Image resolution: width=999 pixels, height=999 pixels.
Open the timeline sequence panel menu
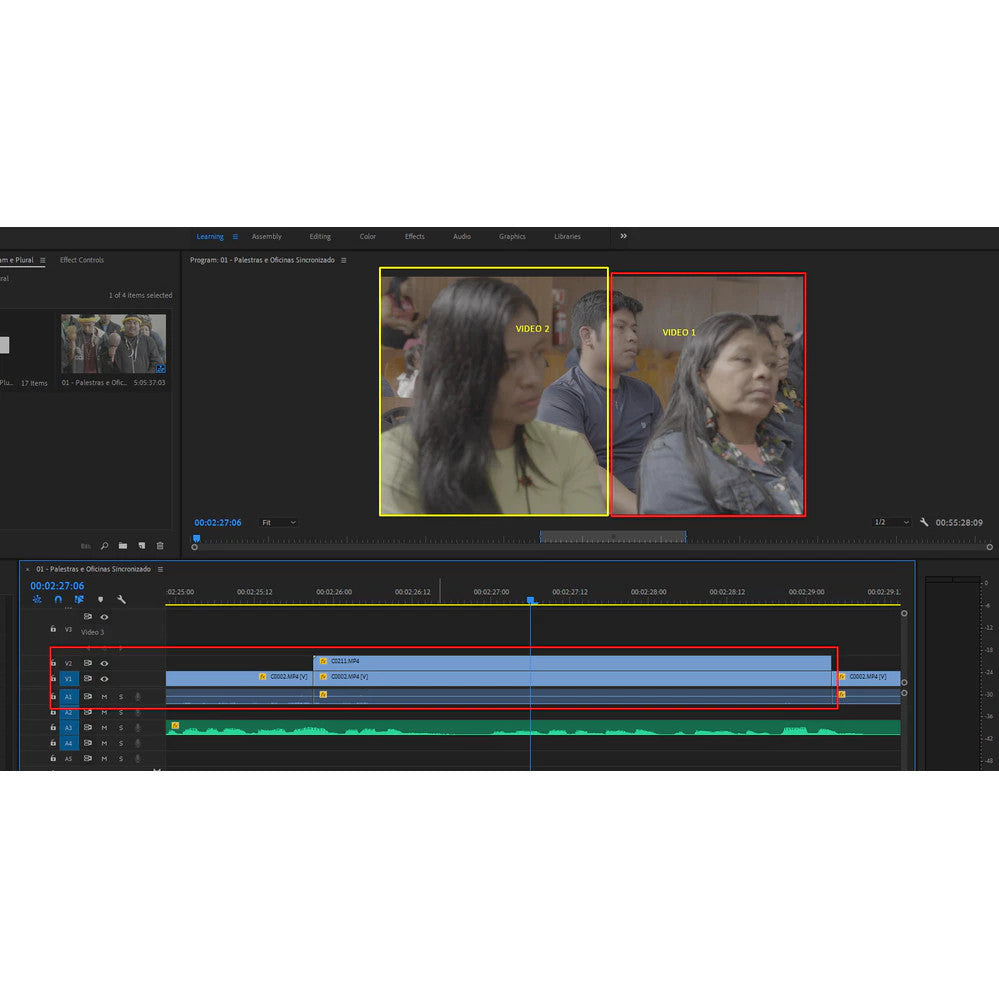160,569
